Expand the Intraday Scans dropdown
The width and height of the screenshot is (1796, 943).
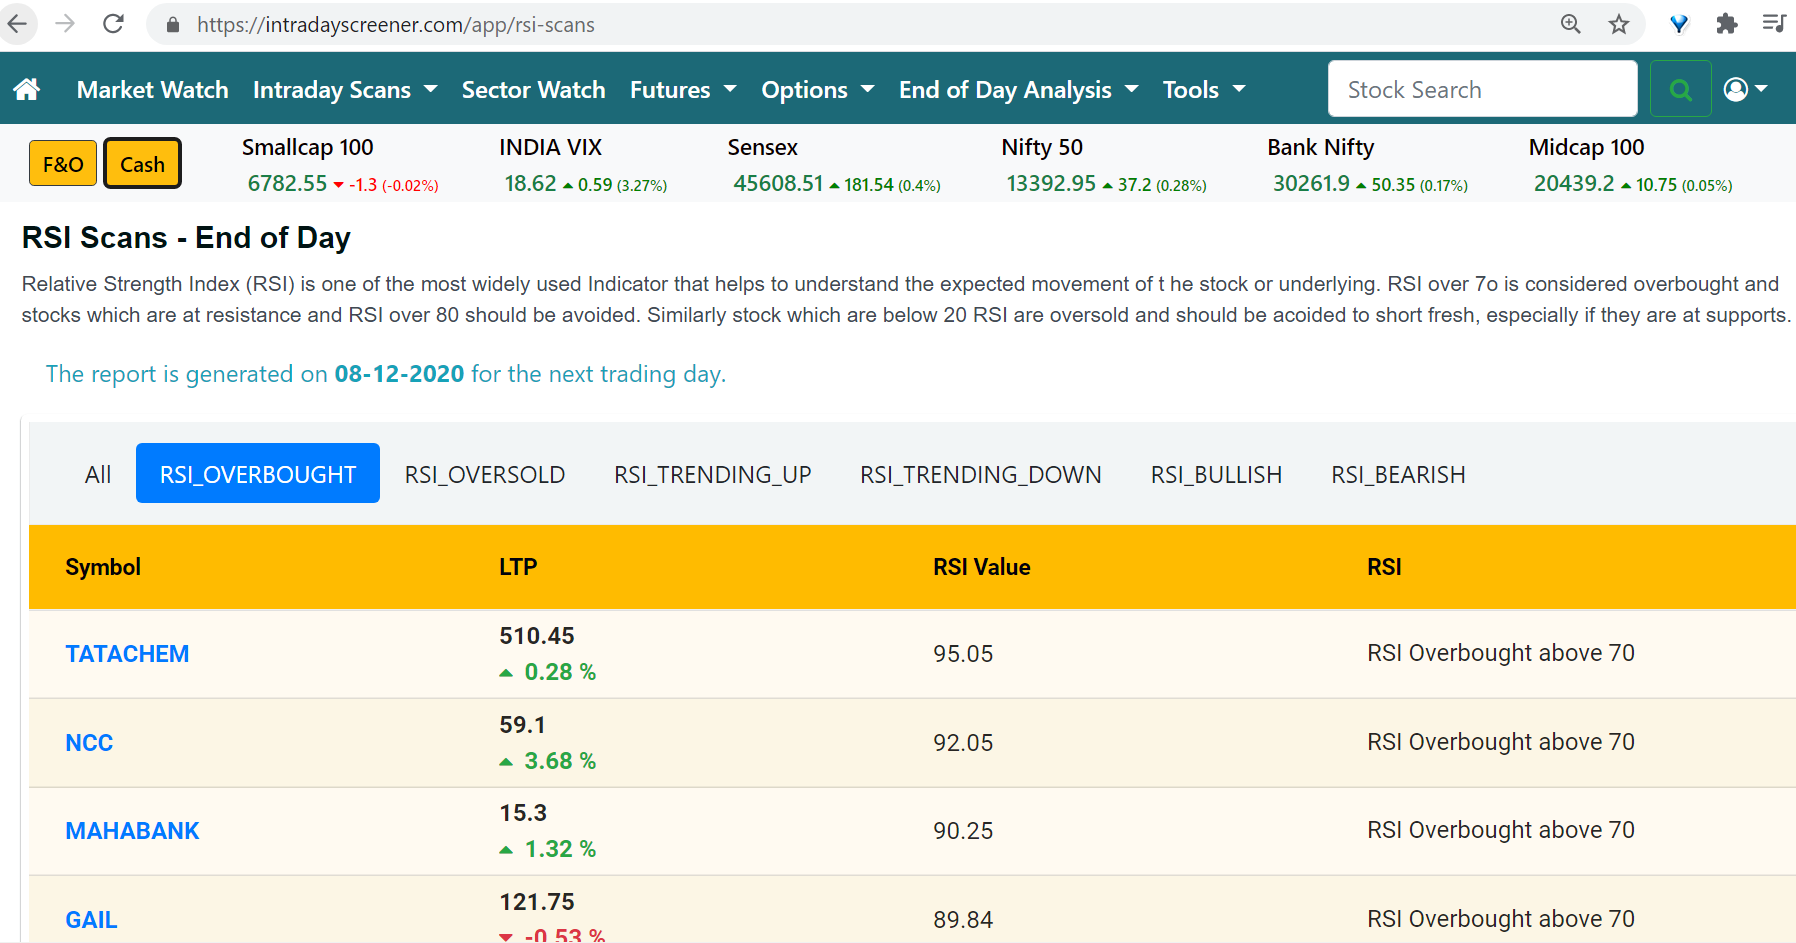[345, 90]
